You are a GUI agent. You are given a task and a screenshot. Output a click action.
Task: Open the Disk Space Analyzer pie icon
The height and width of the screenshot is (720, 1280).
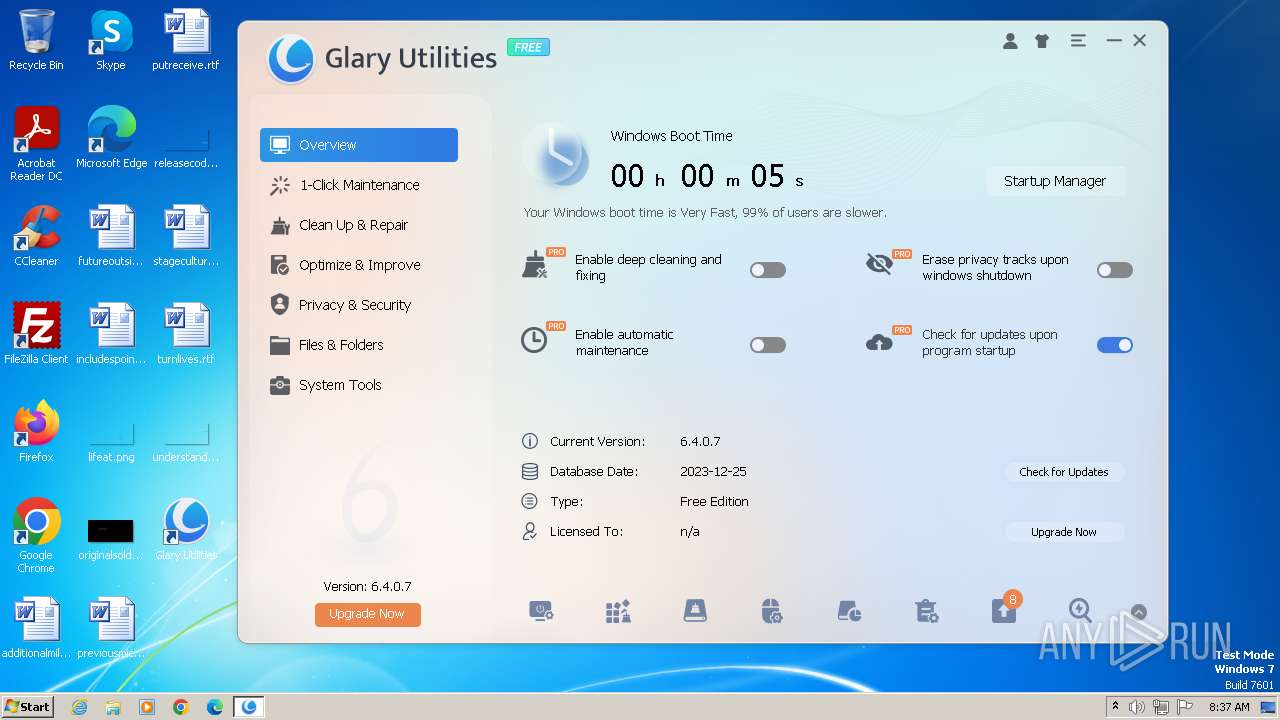click(x=849, y=611)
